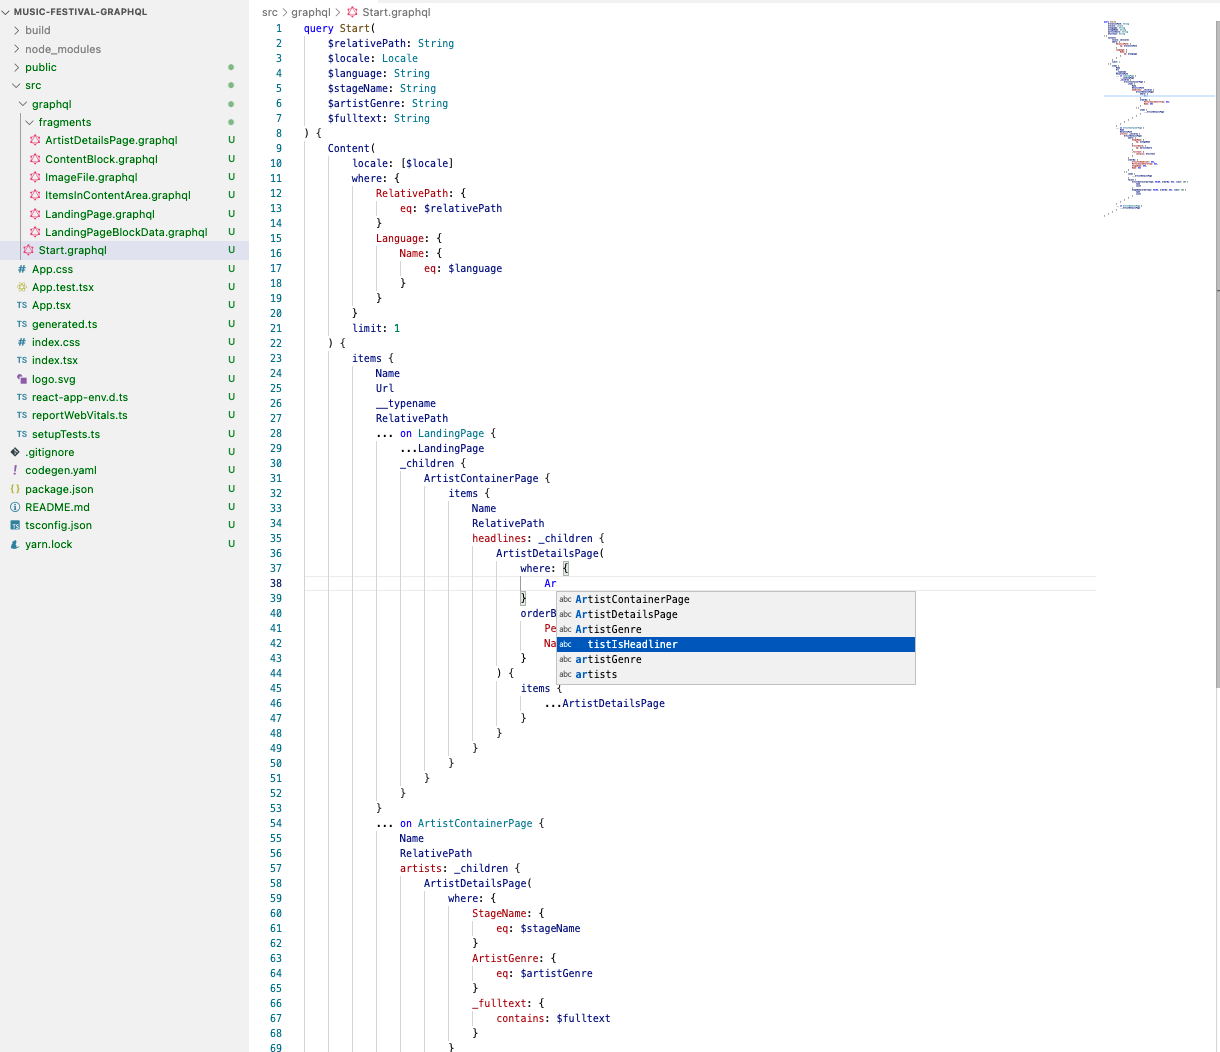Click the git diamond icon beside .gitignore
Screen dimensions: 1220x1052
click(x=15, y=452)
